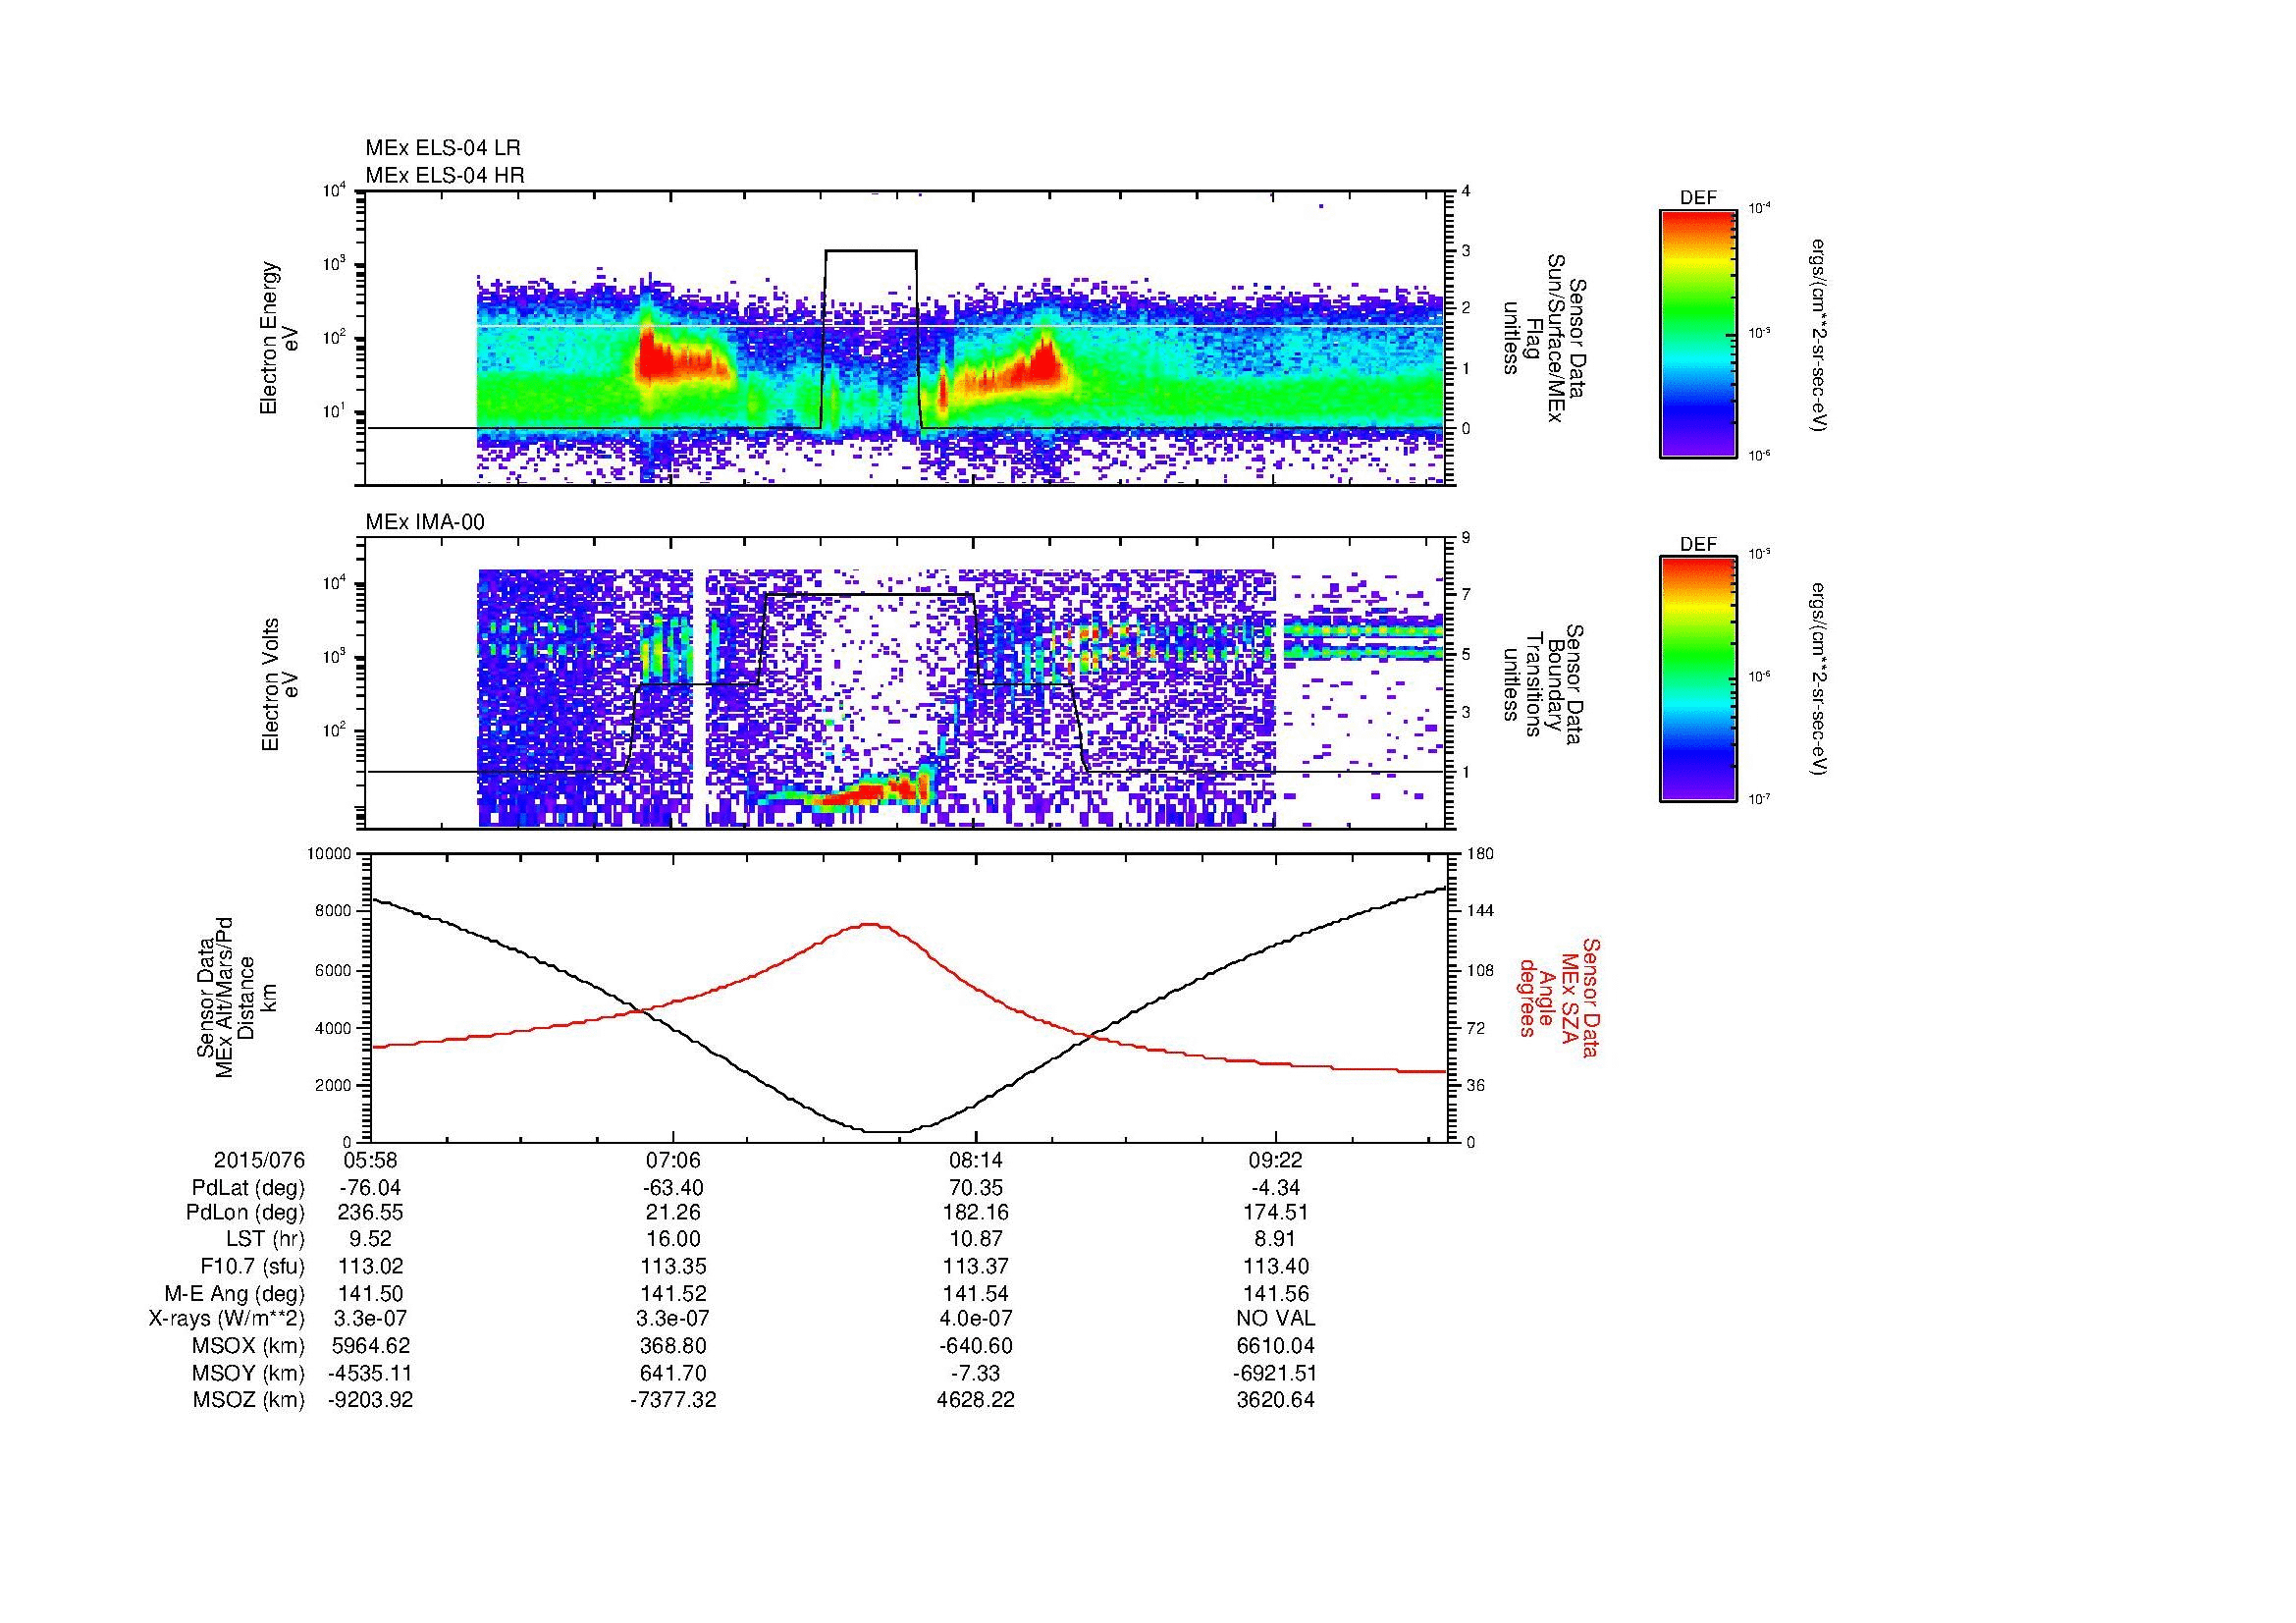Image resolution: width=2296 pixels, height=1623 pixels.
Task: Click the '2015/076' date label
Action: [259, 1160]
